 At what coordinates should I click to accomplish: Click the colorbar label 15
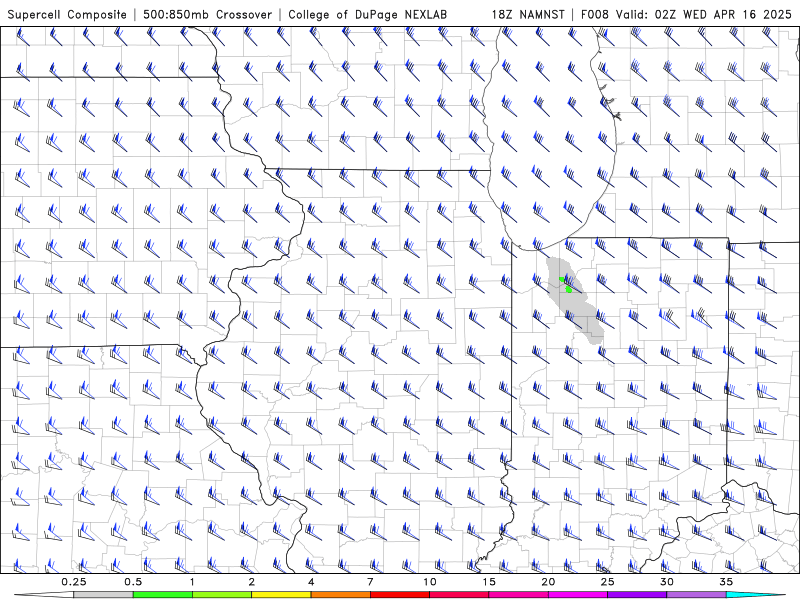tap(489, 582)
